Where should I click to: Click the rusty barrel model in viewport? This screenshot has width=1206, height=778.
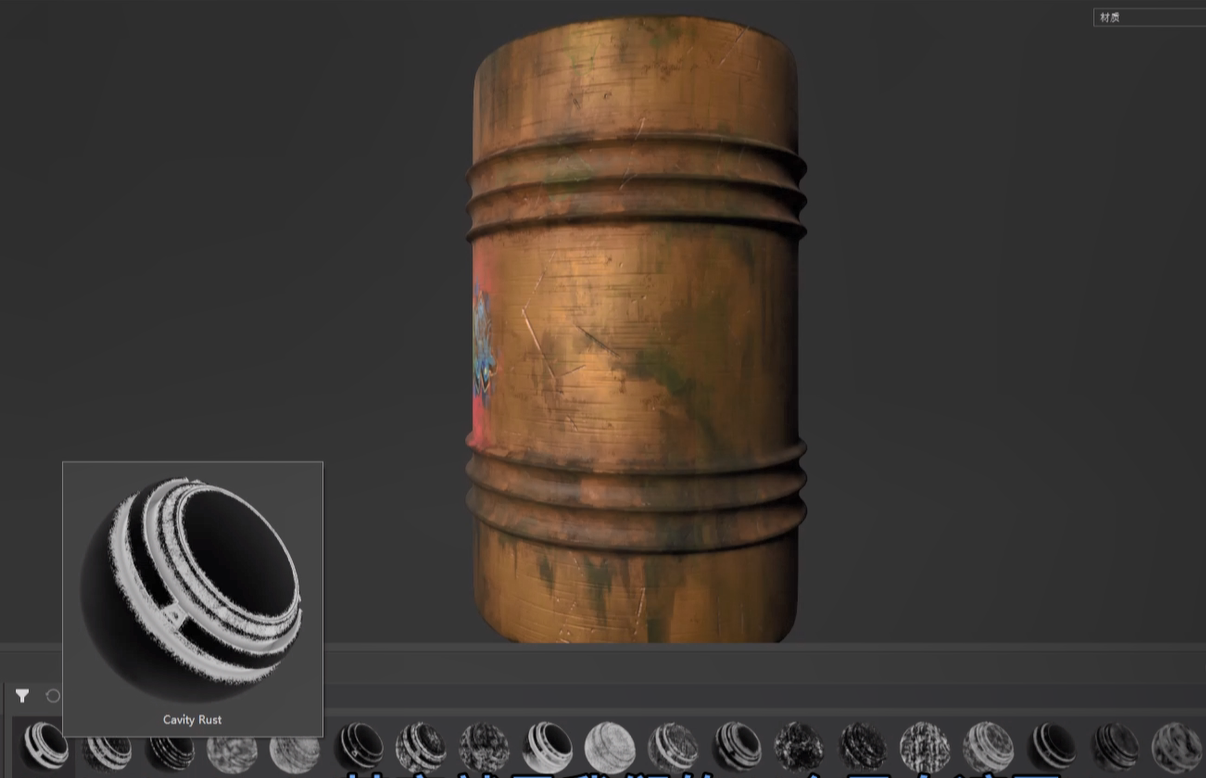click(x=640, y=330)
